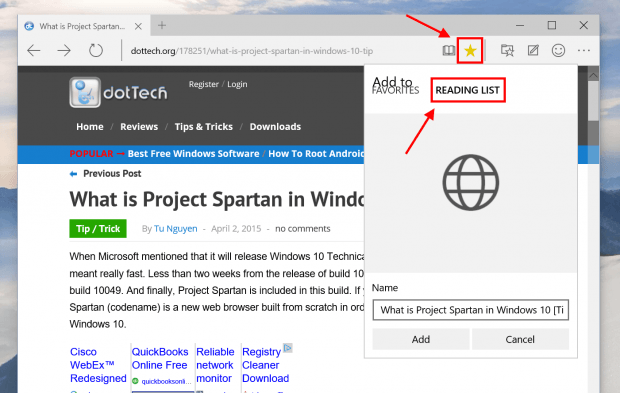Open the Login link
The image size is (620, 393).
coord(237,84)
